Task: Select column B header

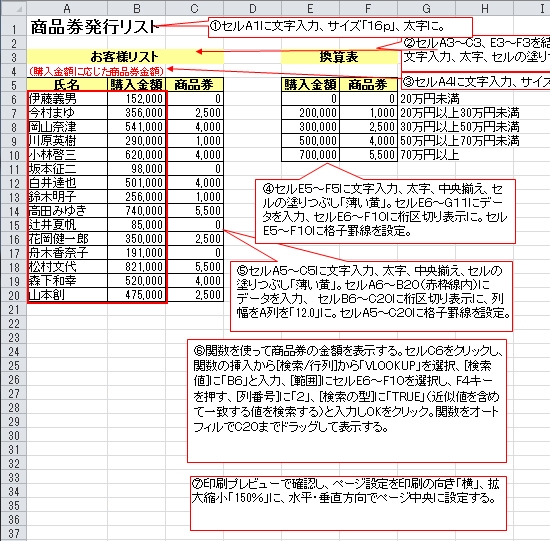Action: (x=136, y=8)
